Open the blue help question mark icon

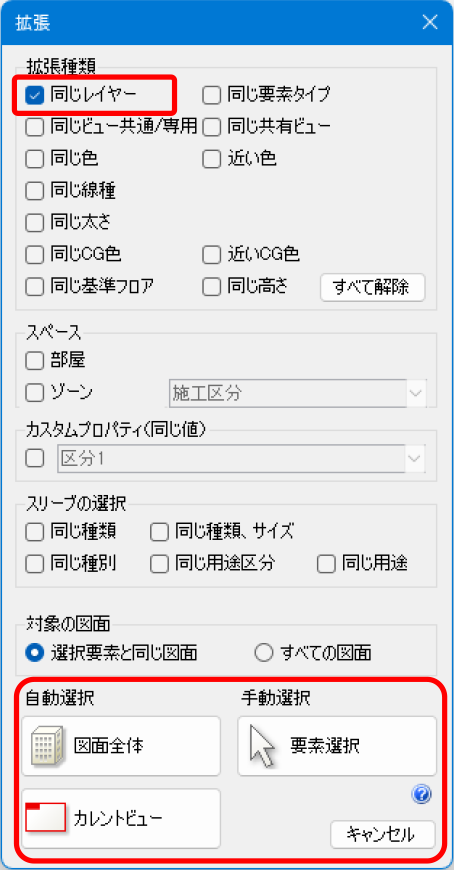(x=421, y=795)
